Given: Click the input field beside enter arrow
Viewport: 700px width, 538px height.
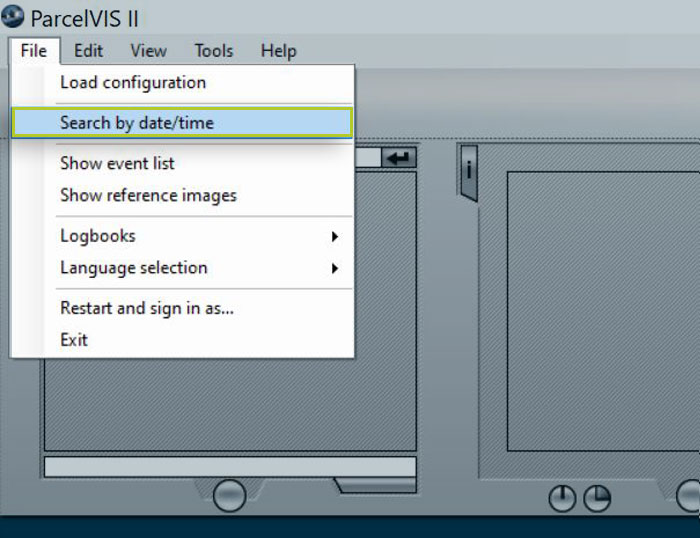Looking at the screenshot, I should 368,158.
